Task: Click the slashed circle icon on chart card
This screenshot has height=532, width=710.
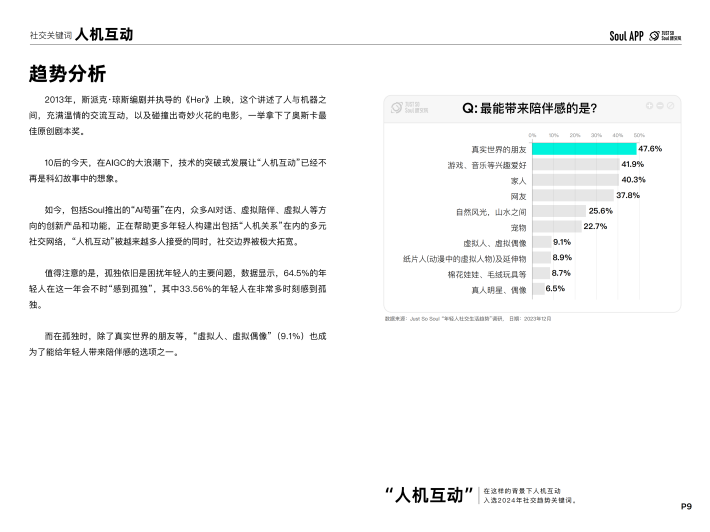Action: tap(668, 105)
